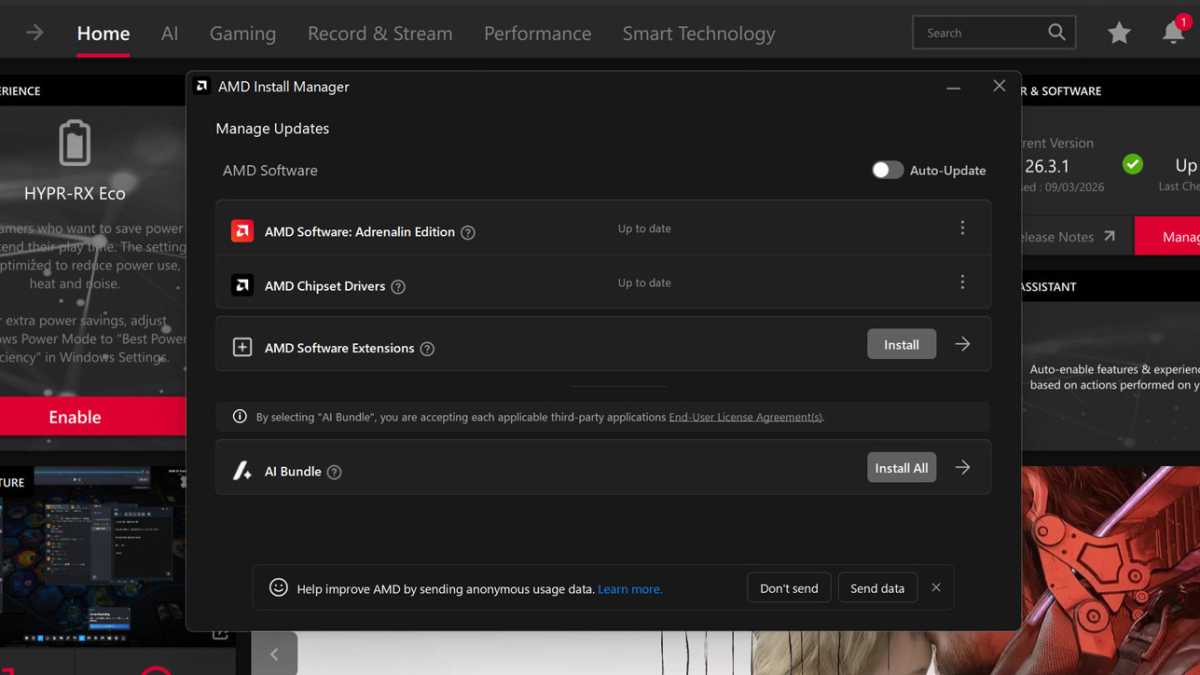Open the Performance menu
Viewport: 1200px width, 675px height.
click(x=537, y=33)
